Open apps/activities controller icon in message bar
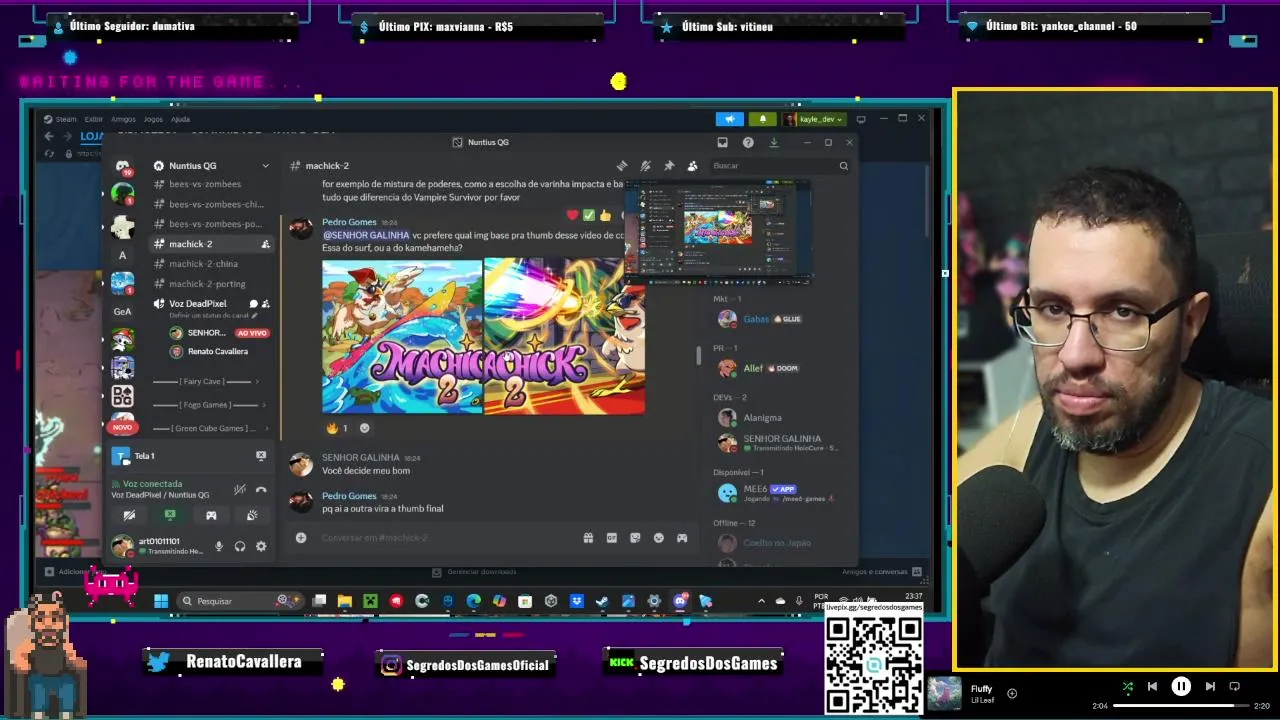Viewport: 1280px width, 720px height. pyautogui.click(x=682, y=538)
